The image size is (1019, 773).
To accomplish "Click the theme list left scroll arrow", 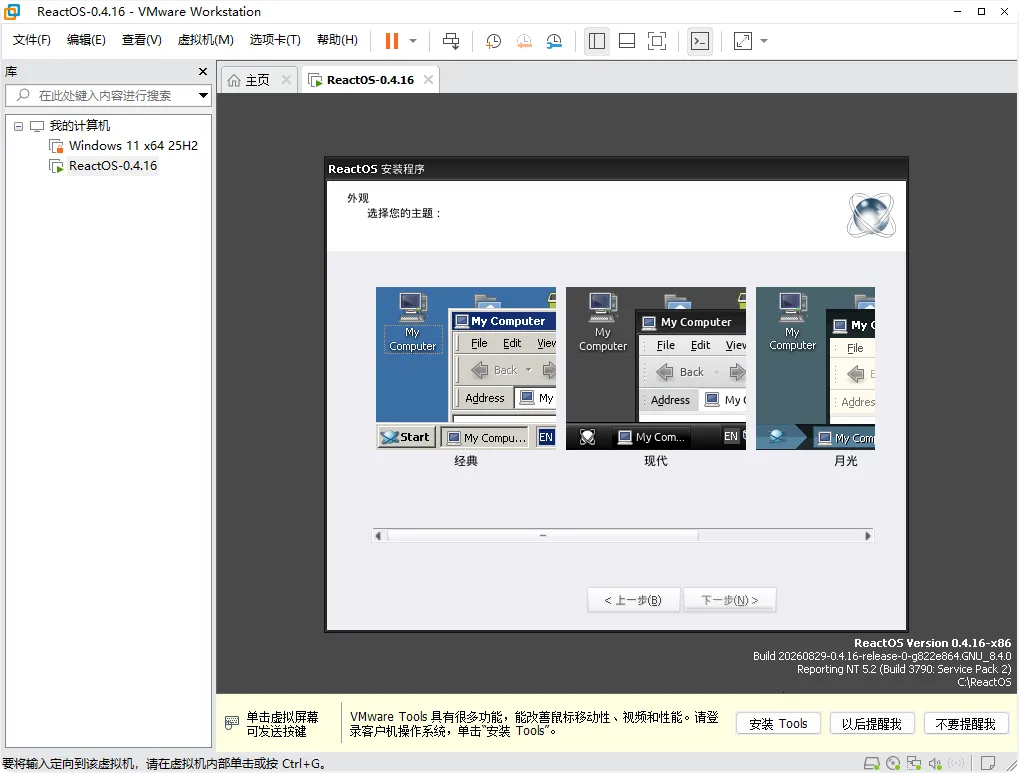I will [x=378, y=536].
